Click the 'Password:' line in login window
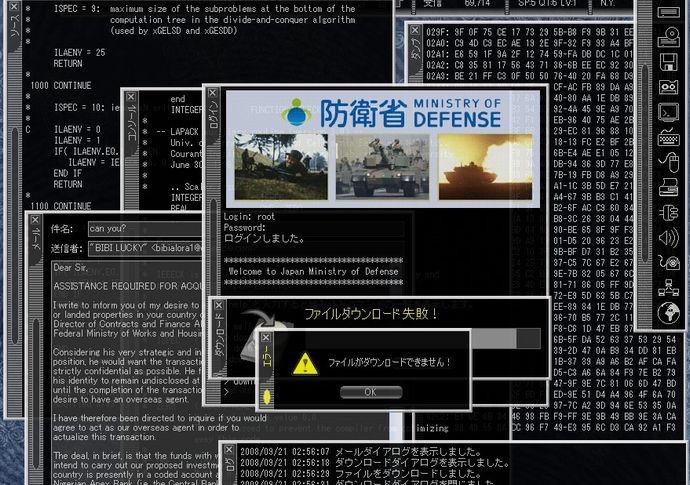This screenshot has width=690, height=485. pos(245,228)
